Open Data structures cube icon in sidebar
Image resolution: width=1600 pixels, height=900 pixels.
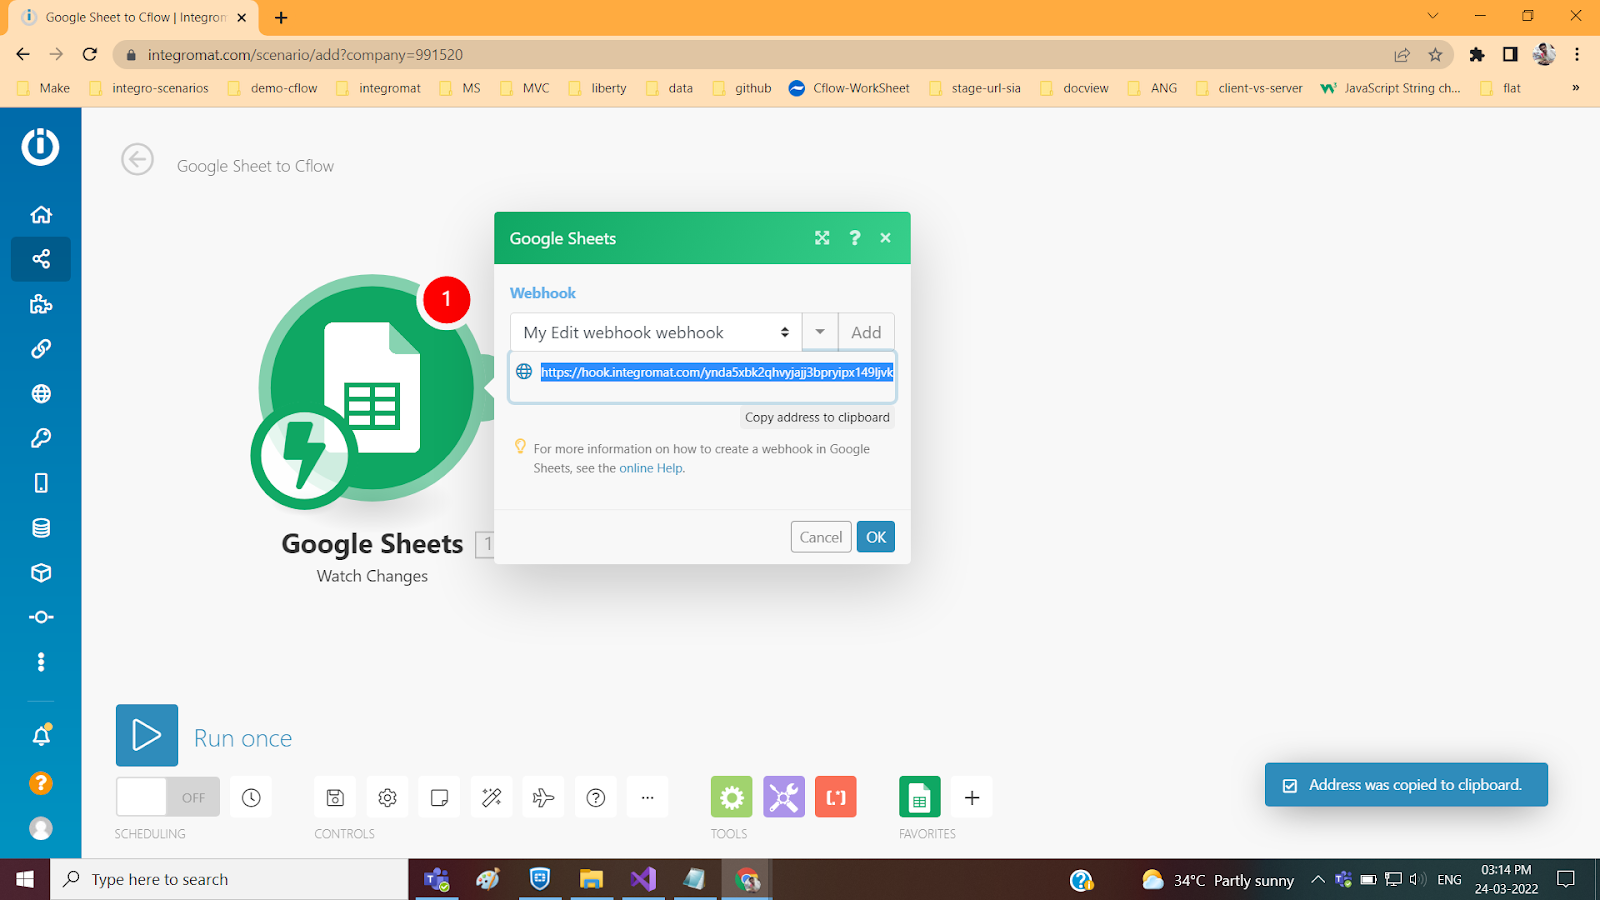pyautogui.click(x=41, y=573)
